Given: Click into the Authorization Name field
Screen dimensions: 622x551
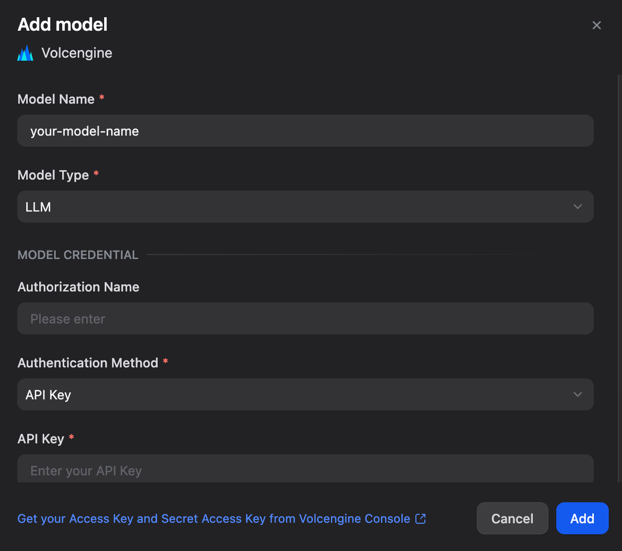Looking at the screenshot, I should (305, 319).
